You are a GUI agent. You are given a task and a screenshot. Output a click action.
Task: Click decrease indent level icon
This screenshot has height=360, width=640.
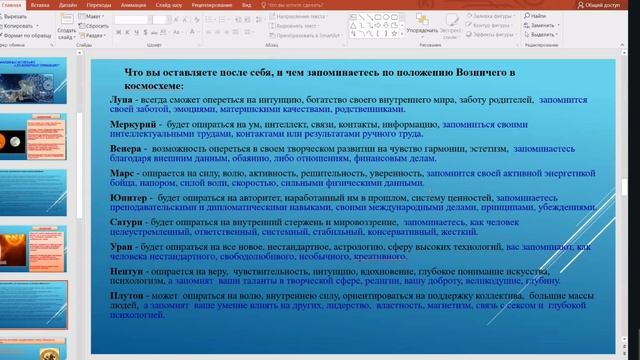[238, 20]
